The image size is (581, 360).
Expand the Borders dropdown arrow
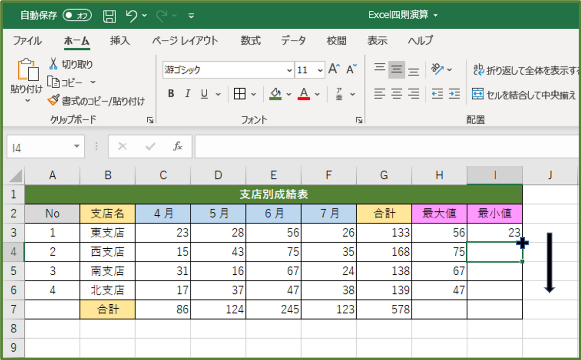(253, 94)
